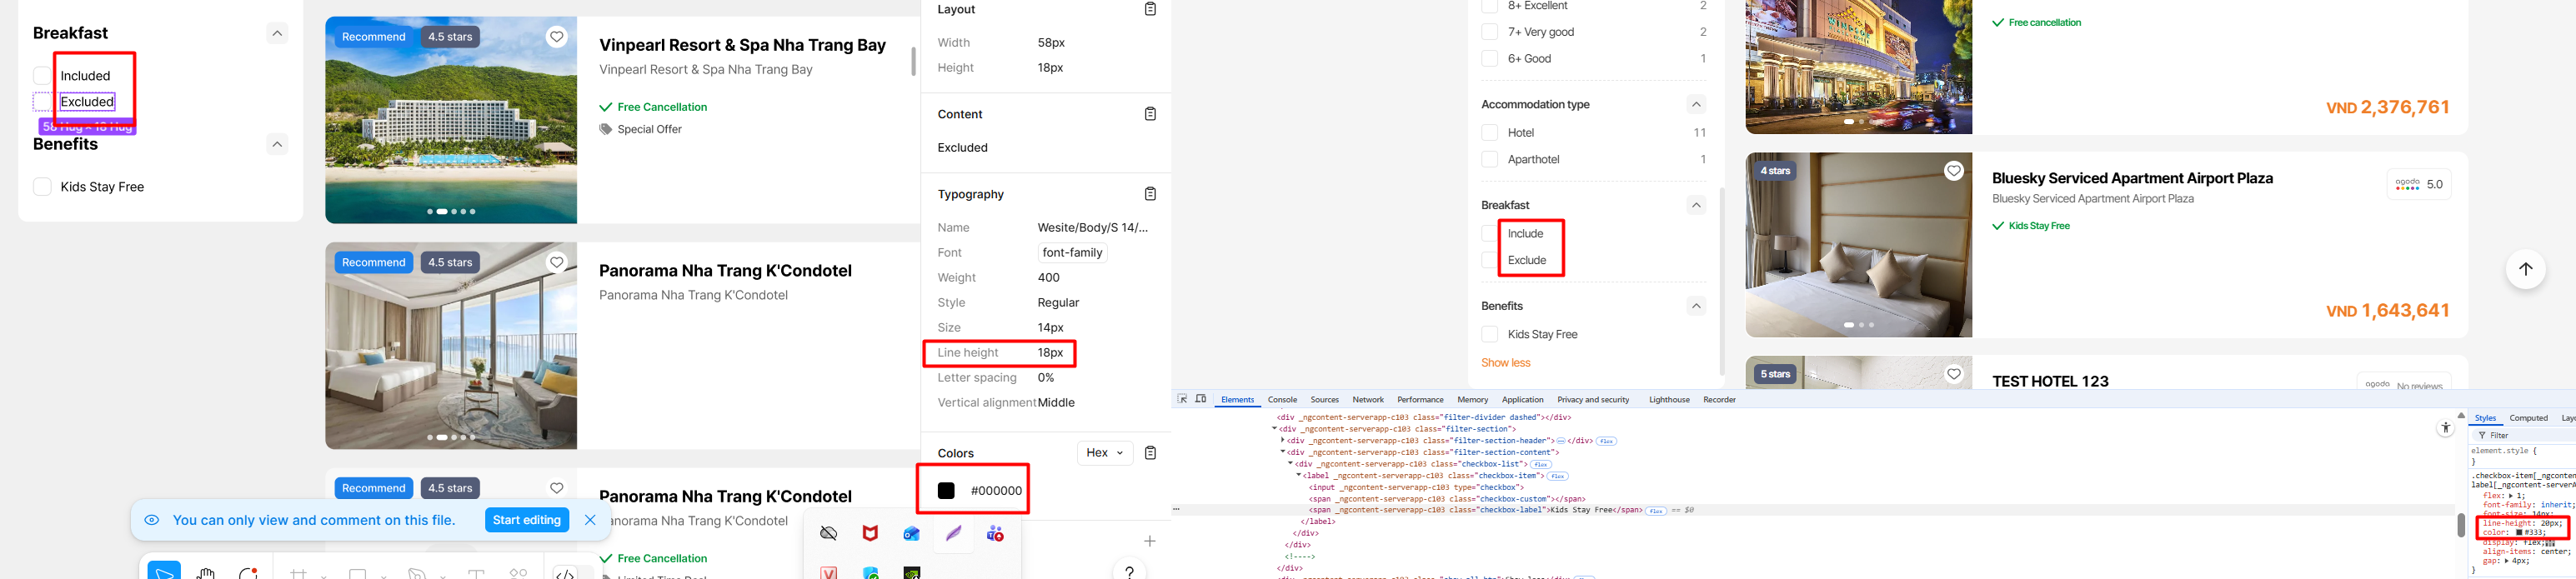Favorite Bluesky Serviced Apartment heart icon

click(x=1953, y=171)
